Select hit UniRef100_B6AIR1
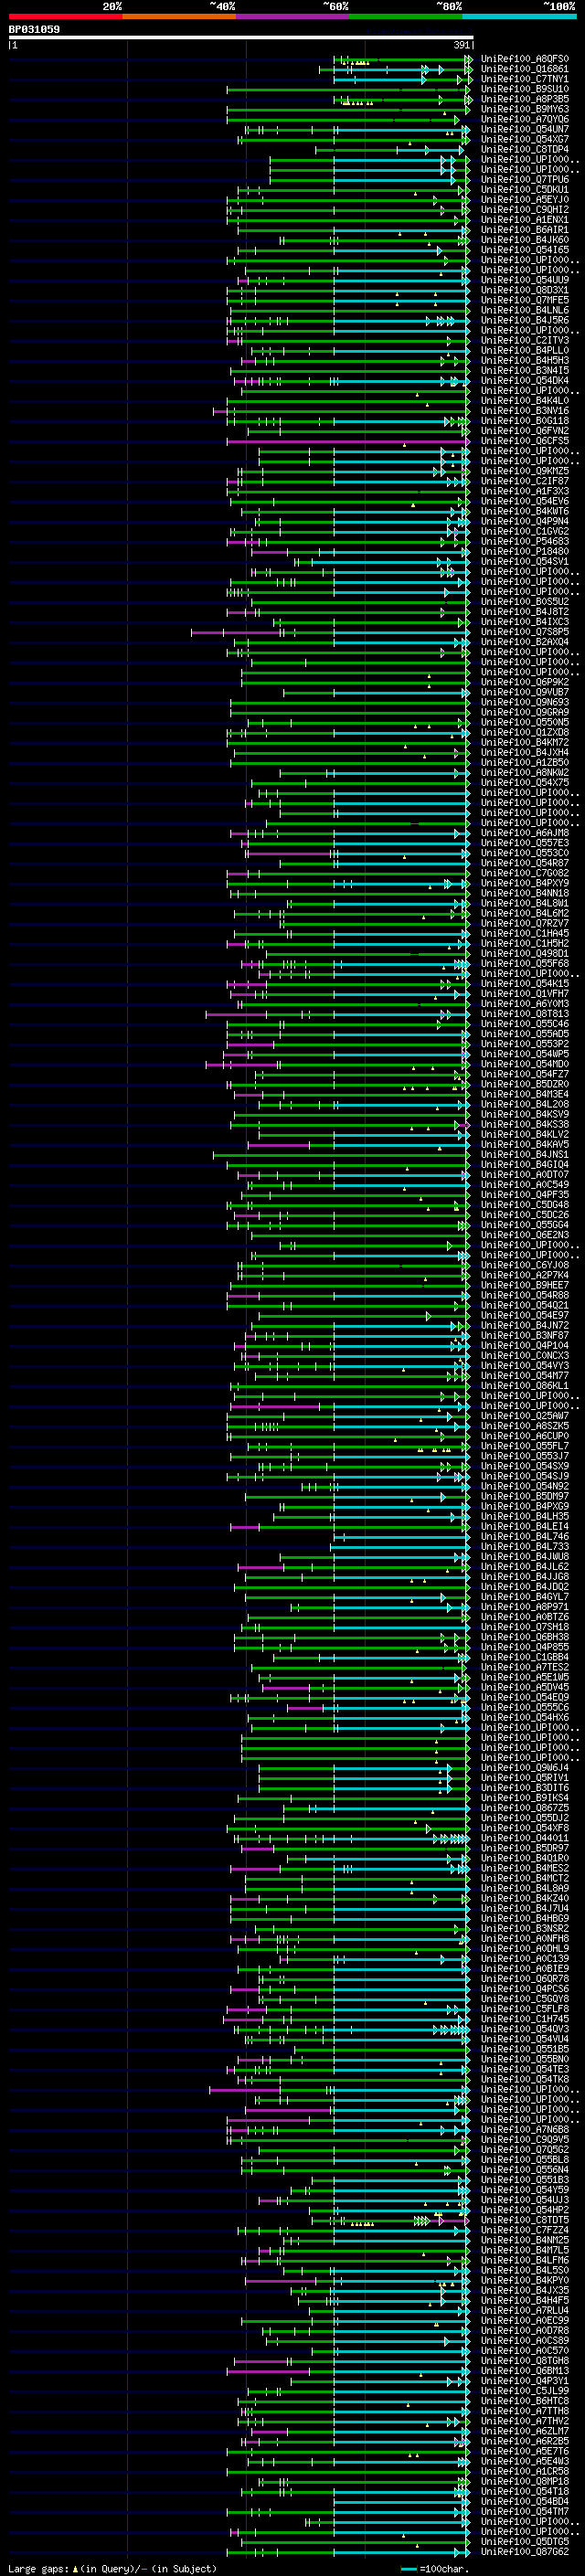585x2576 pixels. click(525, 230)
